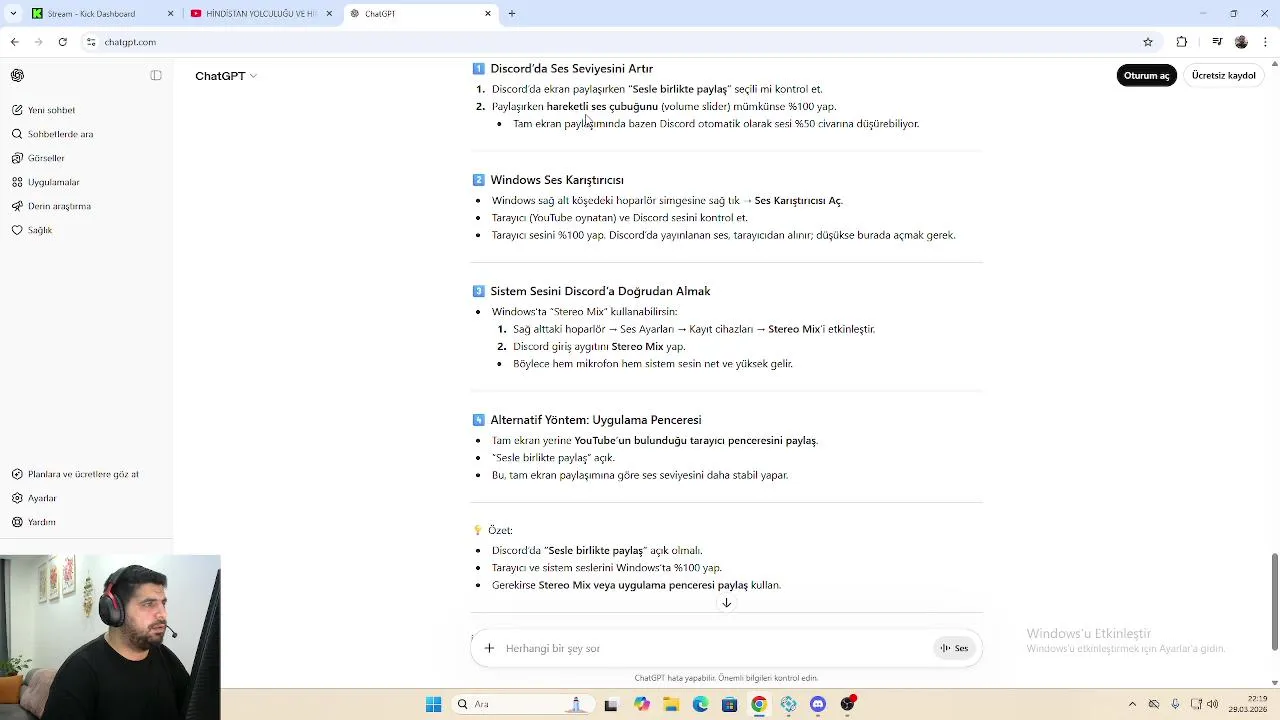Screen dimensions: 1280x720
Task: Click the webcam overlay thumbnail
Action: tap(110, 637)
